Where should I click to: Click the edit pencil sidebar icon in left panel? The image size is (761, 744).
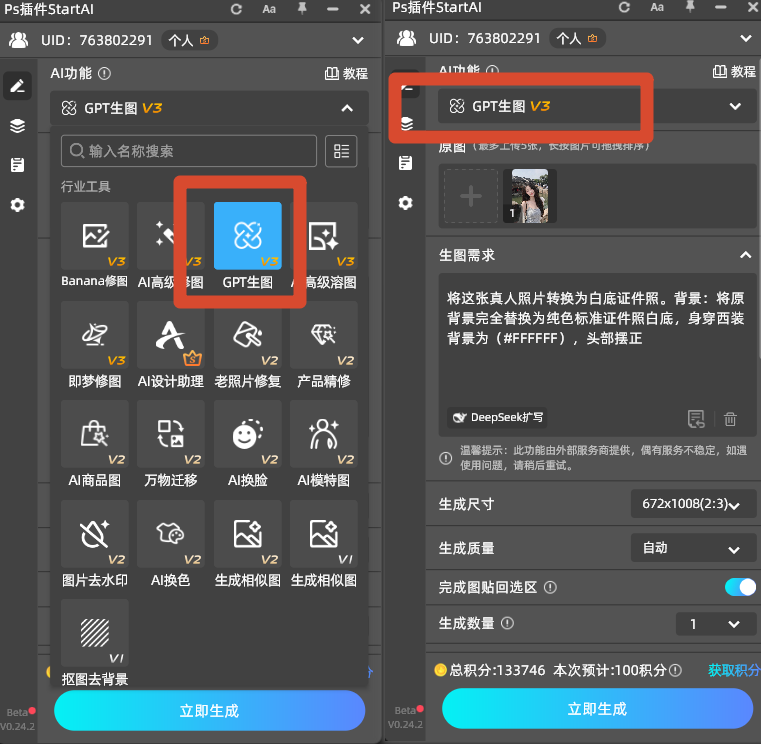pyautogui.click(x=17, y=86)
